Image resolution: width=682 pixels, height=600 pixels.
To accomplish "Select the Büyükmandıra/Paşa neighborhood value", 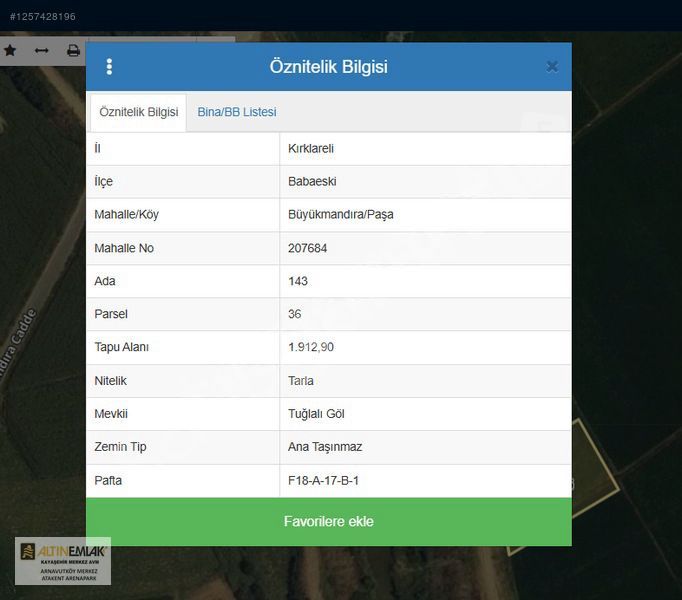I will (340, 214).
